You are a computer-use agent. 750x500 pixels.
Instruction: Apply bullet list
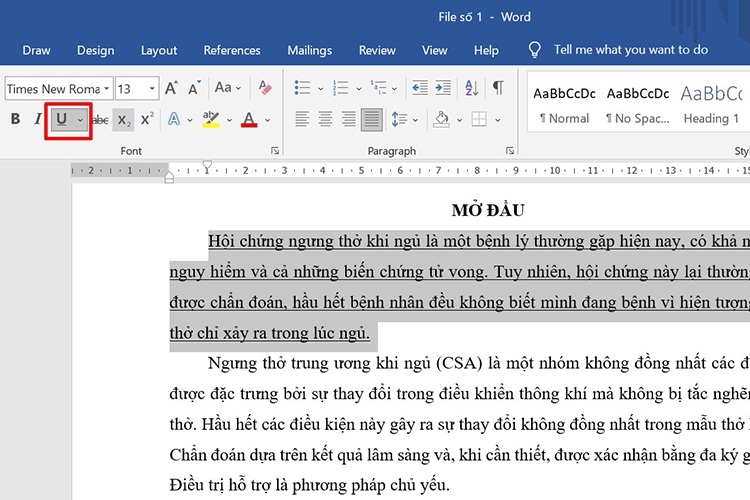(x=302, y=88)
